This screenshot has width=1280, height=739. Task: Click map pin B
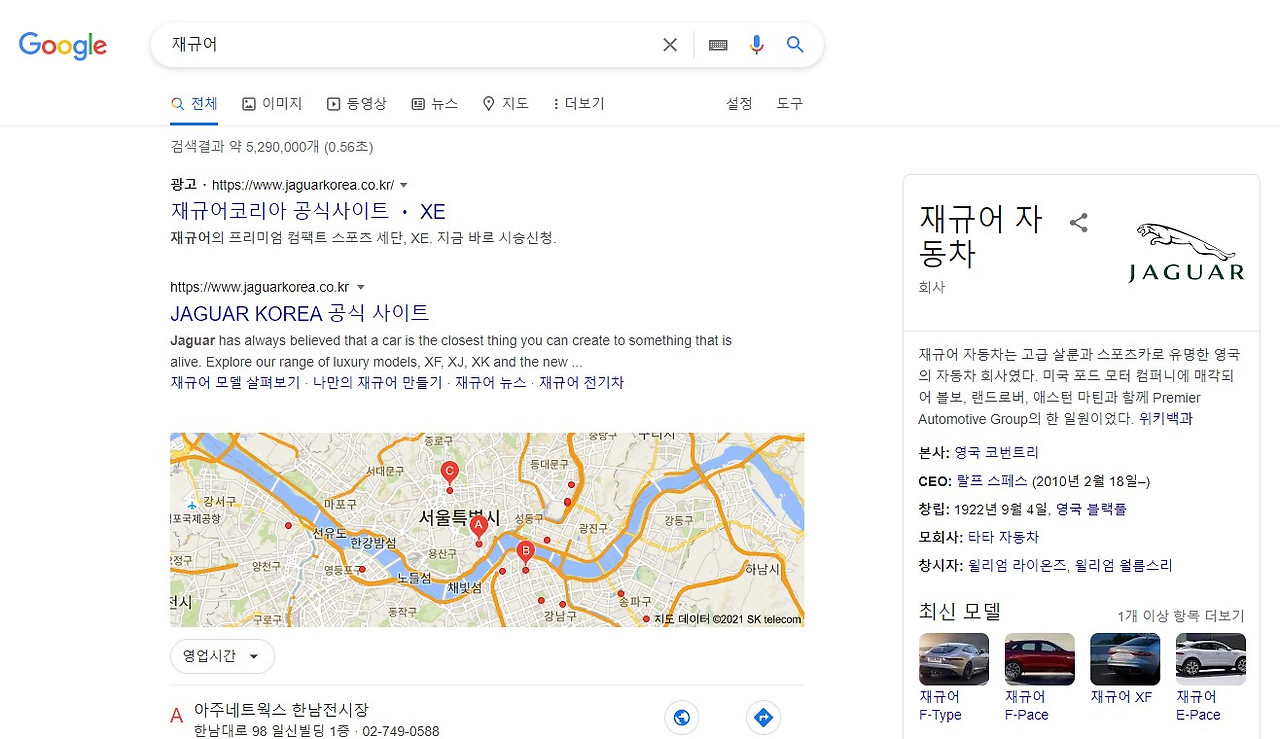pos(525,554)
